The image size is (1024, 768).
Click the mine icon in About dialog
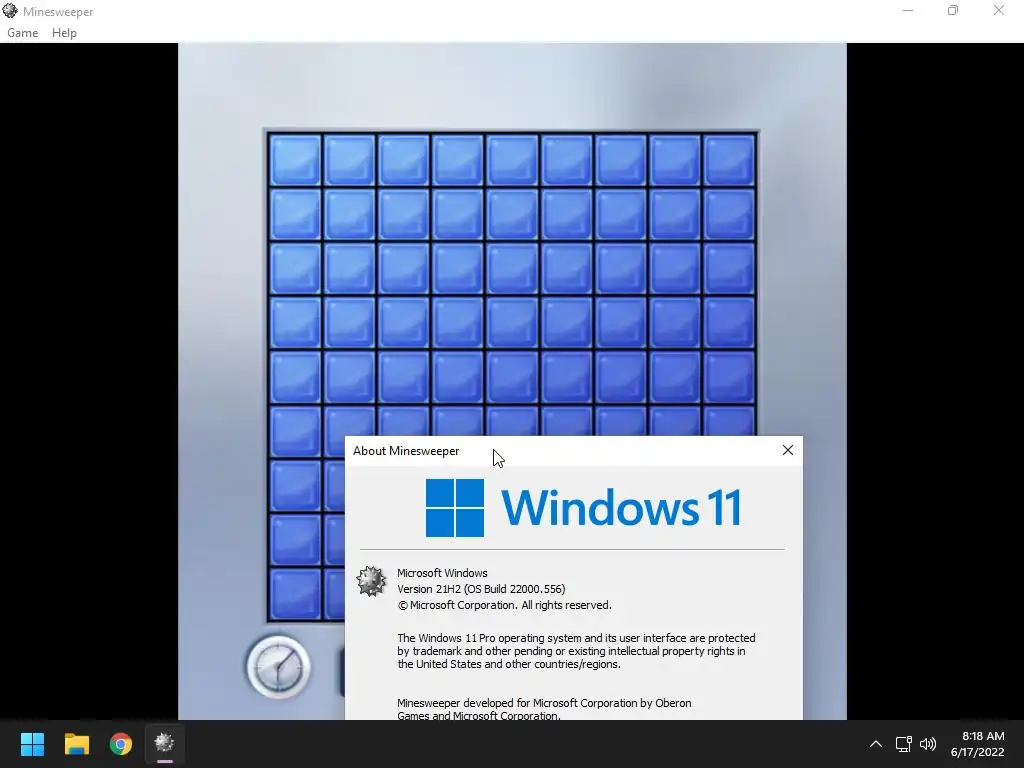tap(371, 581)
